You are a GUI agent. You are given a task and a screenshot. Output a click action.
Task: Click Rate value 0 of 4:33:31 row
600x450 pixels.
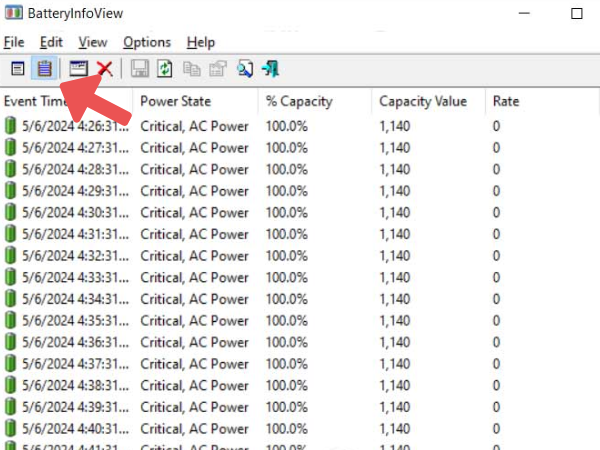click(496, 277)
